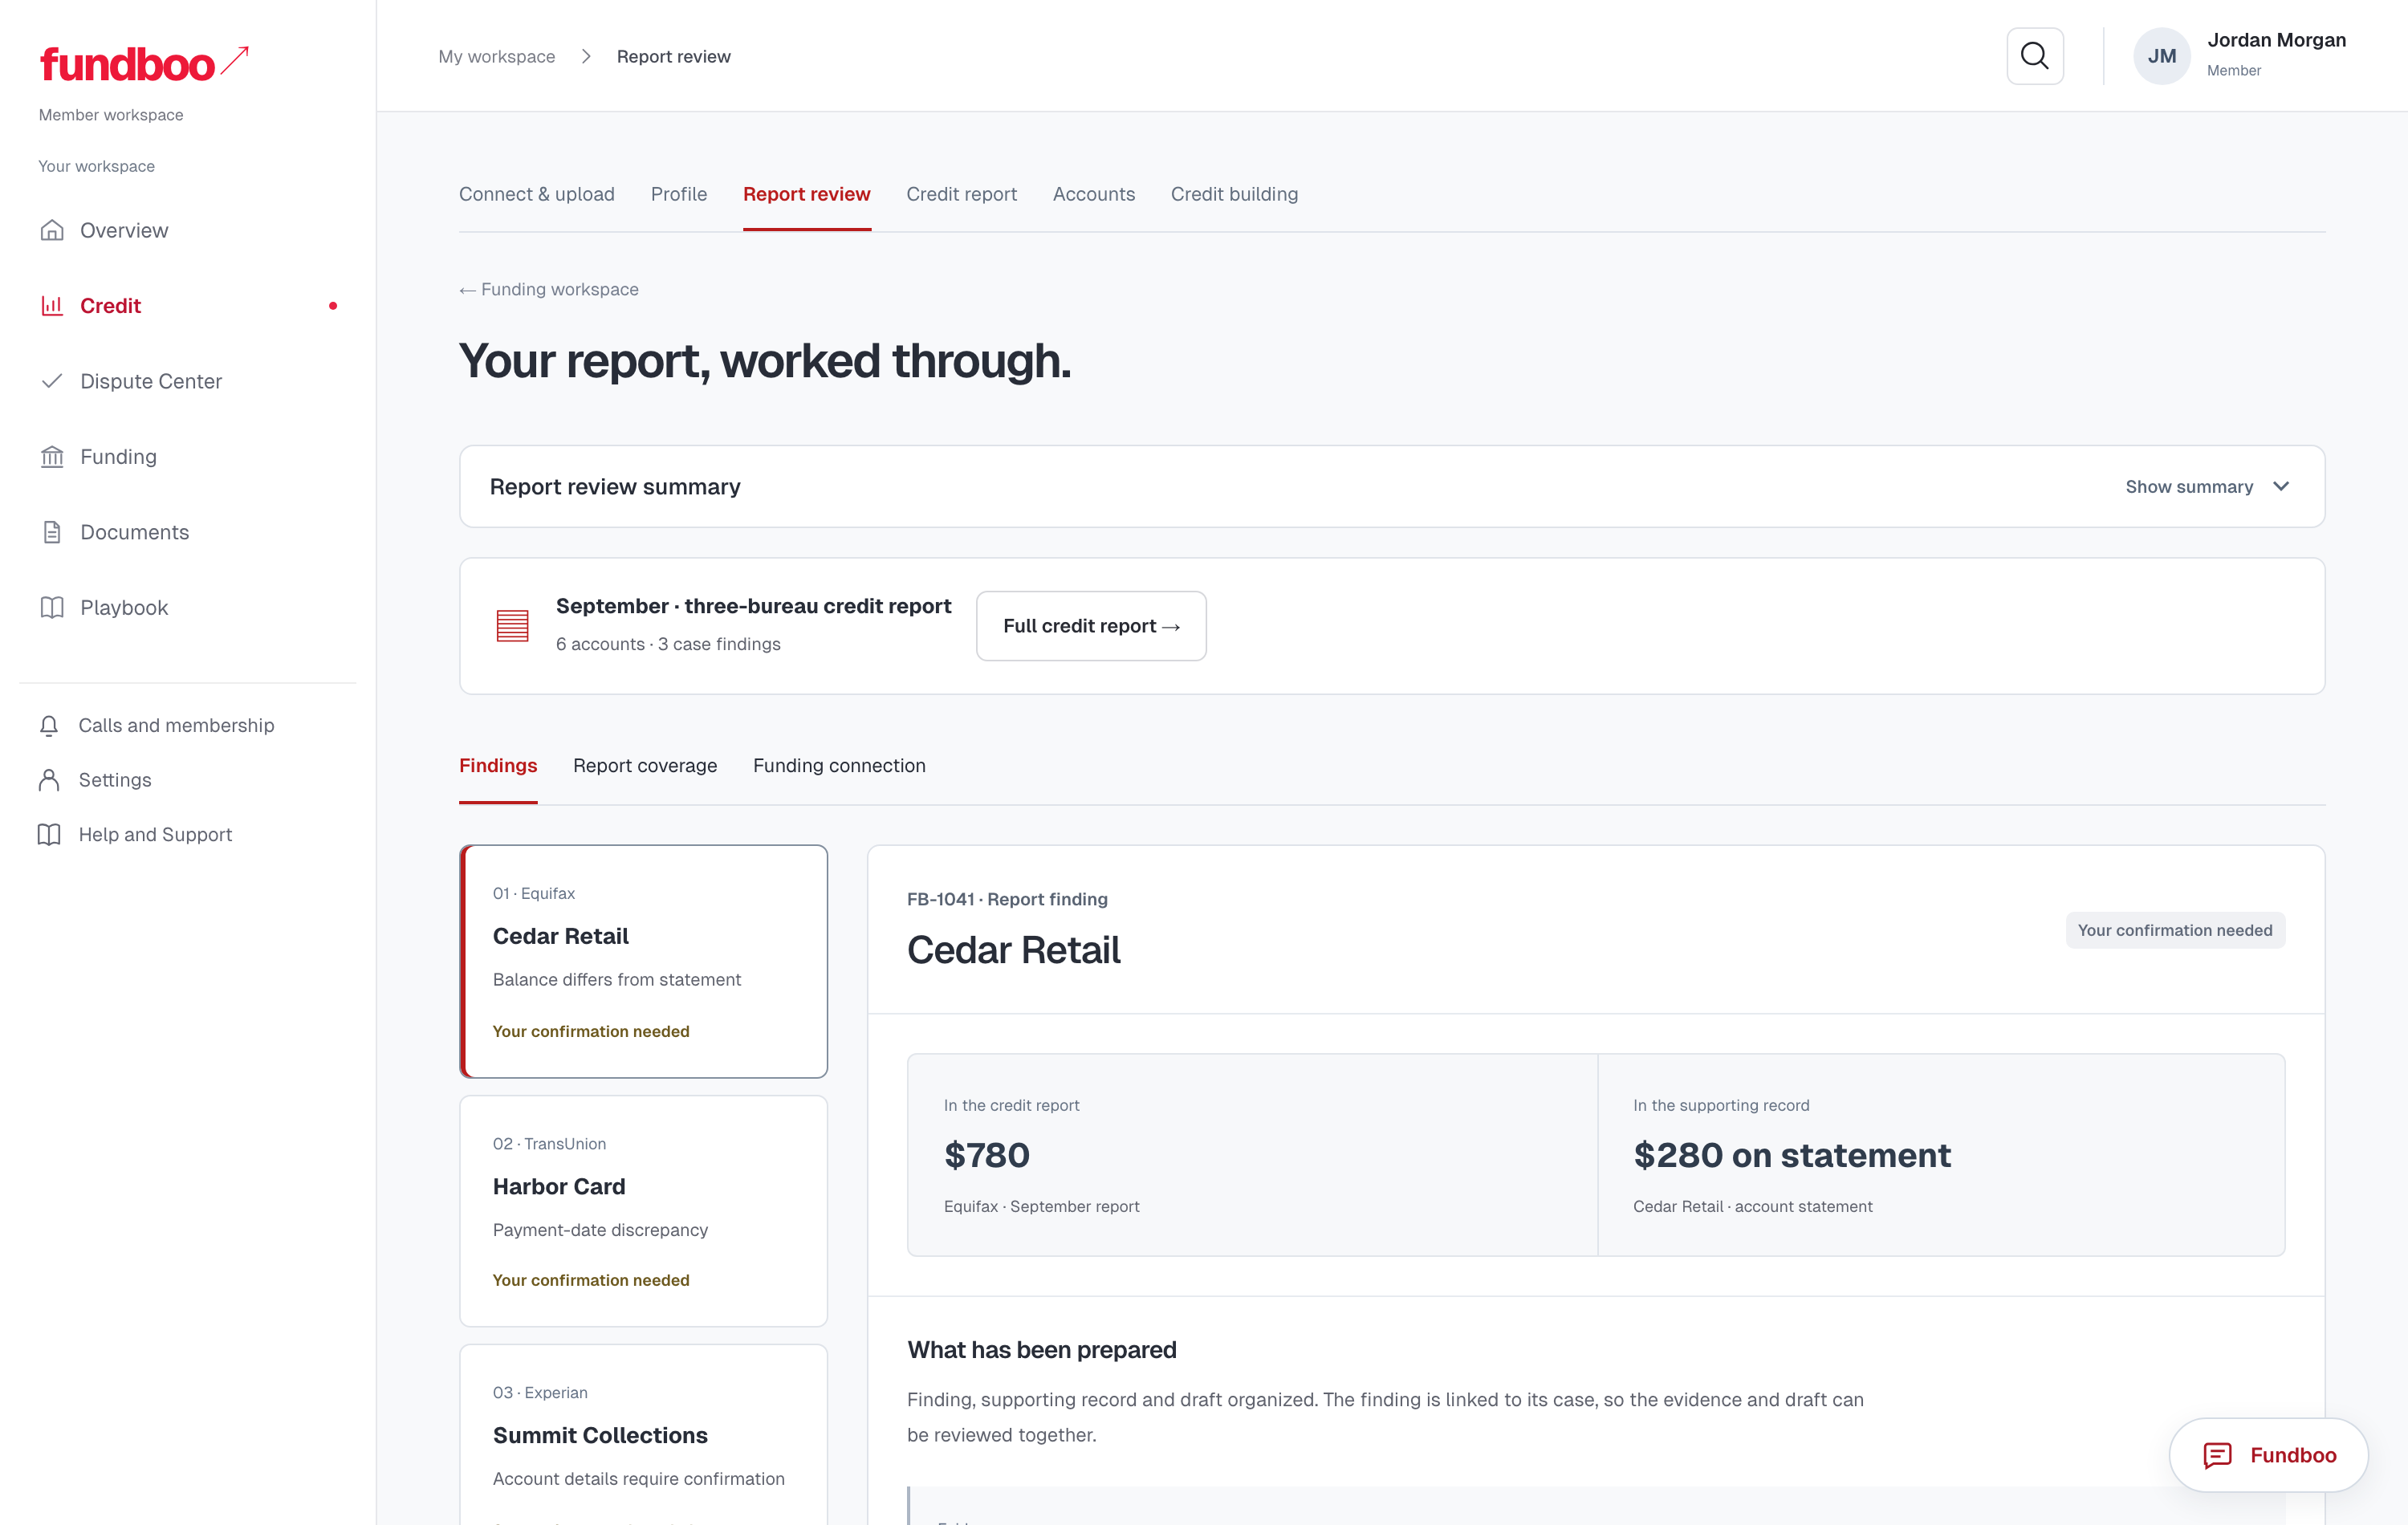This screenshot has width=2408, height=1525.
Task: Click the Funding bank icon
Action: click(52, 457)
